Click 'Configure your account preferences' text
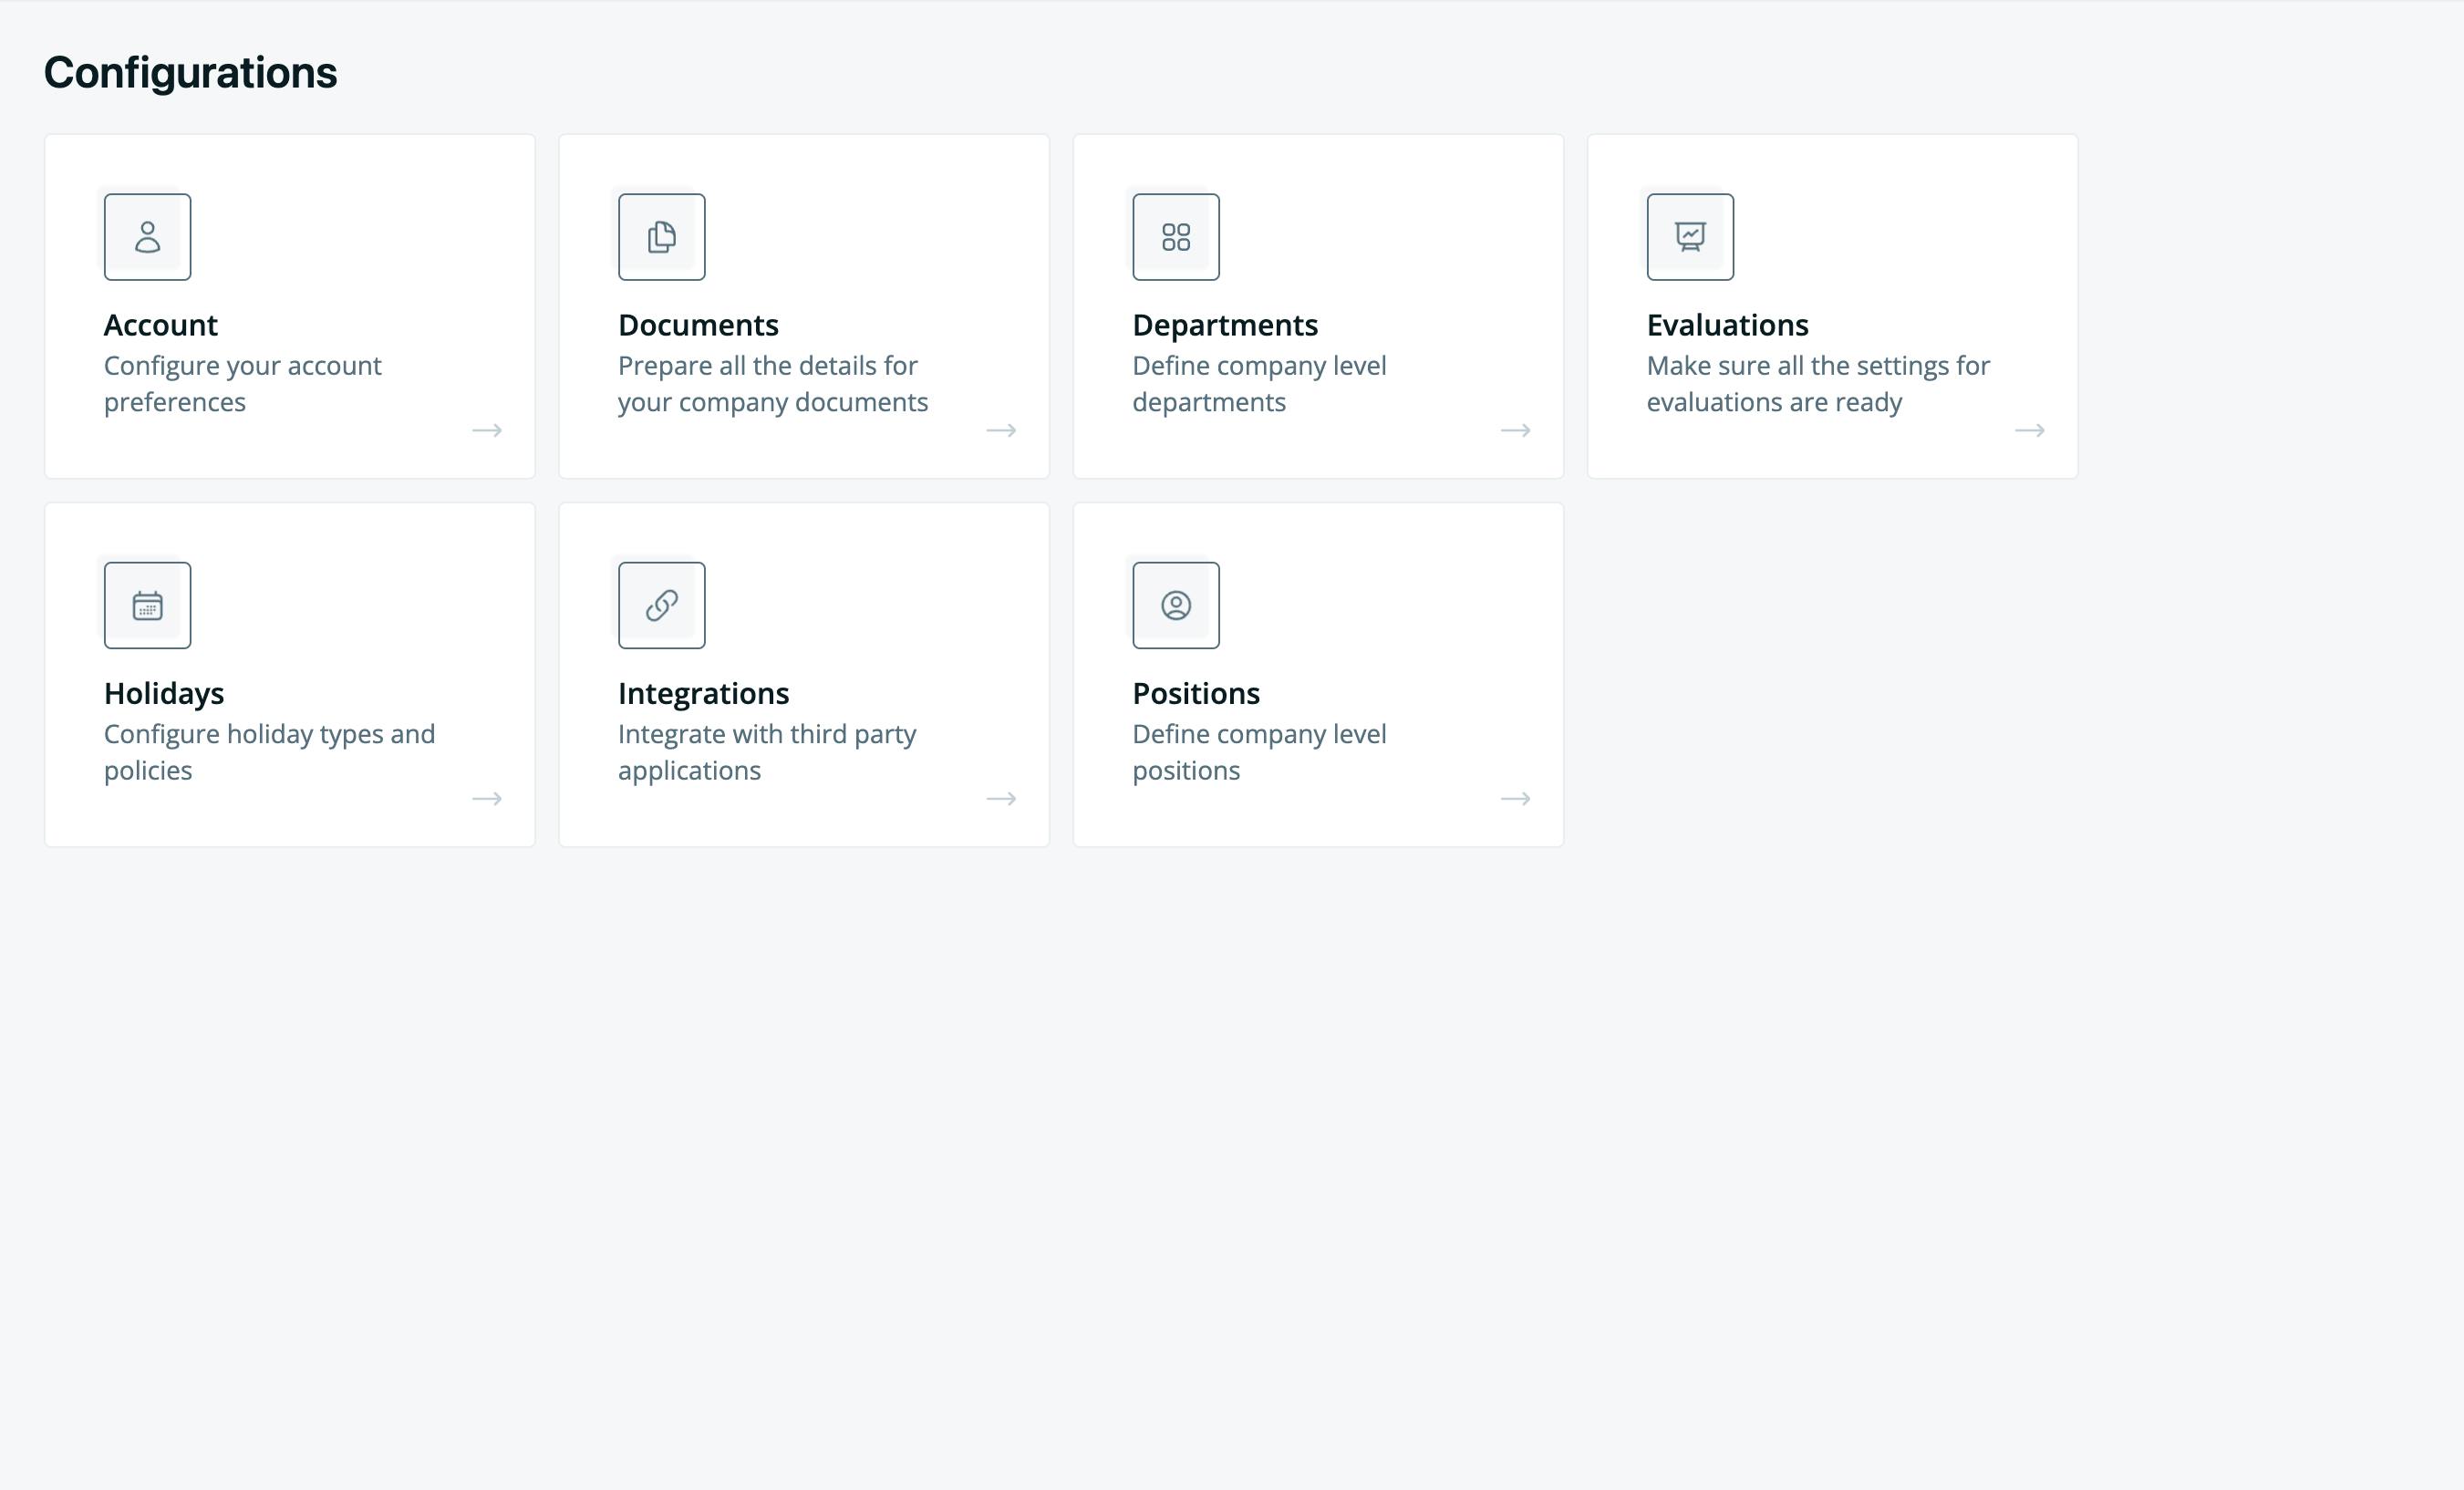 pyautogui.click(x=242, y=383)
